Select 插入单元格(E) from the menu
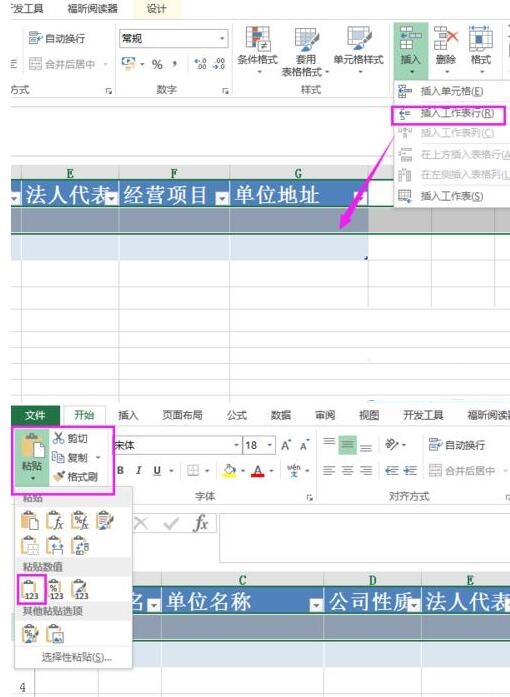 pos(452,92)
